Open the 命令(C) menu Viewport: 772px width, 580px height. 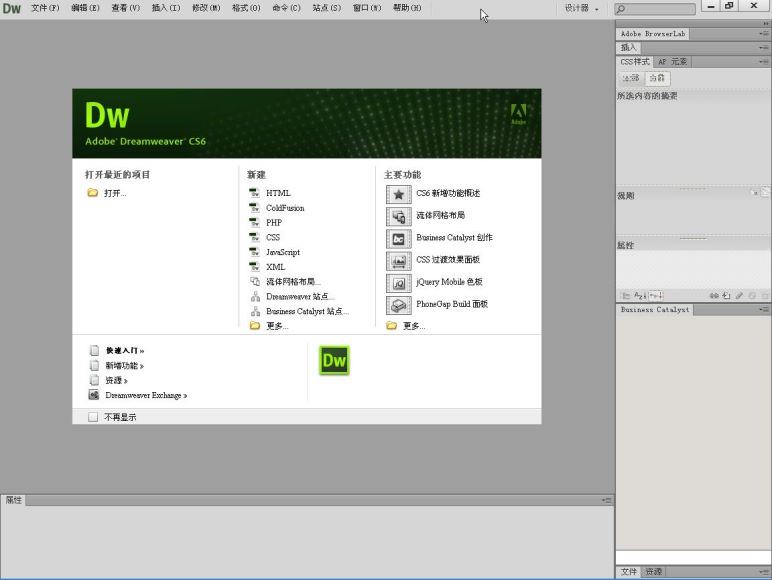coord(286,8)
